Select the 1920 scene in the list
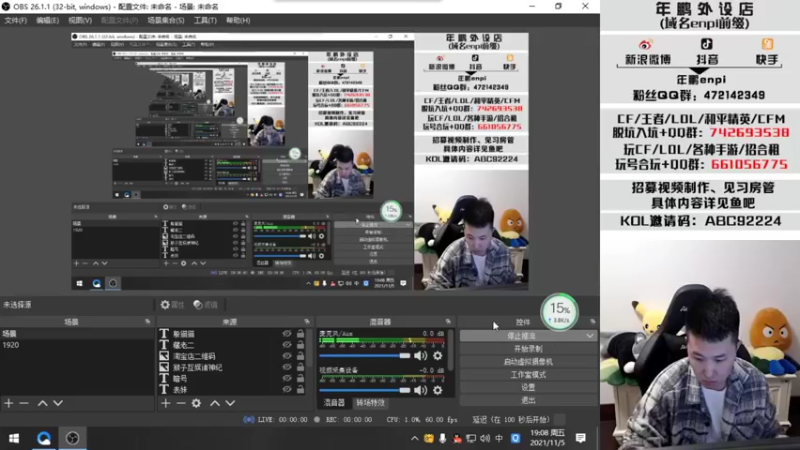Viewport: 800px width, 450px height. point(77,345)
